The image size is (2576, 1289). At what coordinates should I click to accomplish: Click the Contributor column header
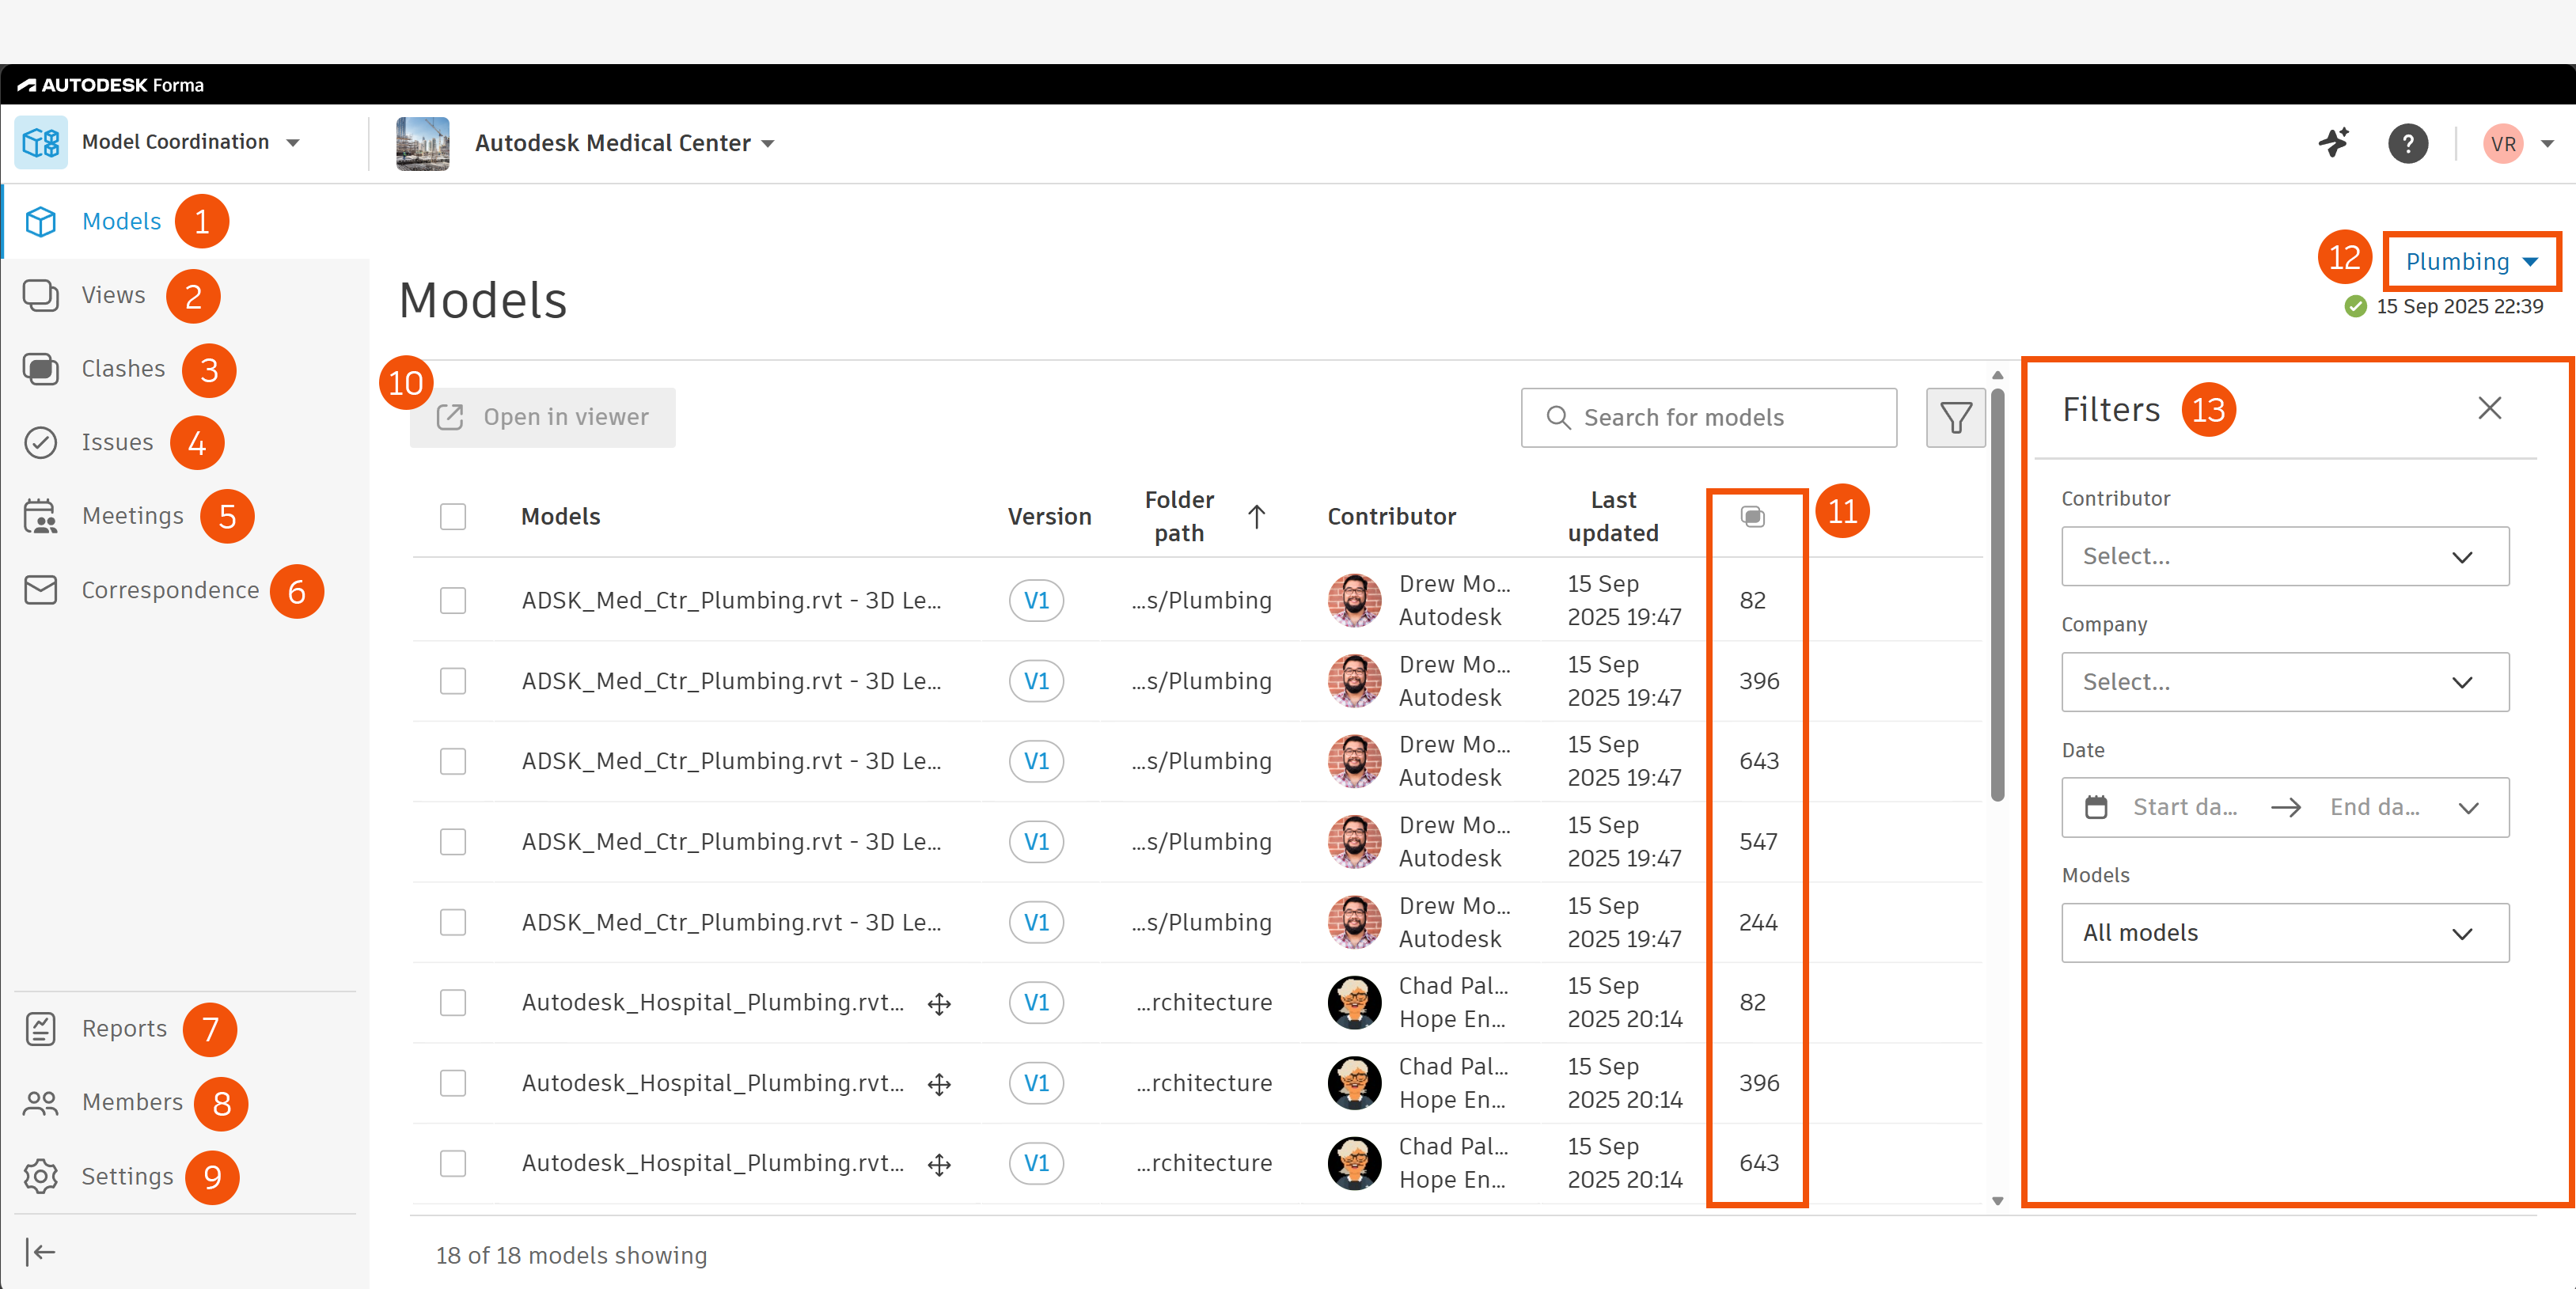pyautogui.click(x=1391, y=516)
